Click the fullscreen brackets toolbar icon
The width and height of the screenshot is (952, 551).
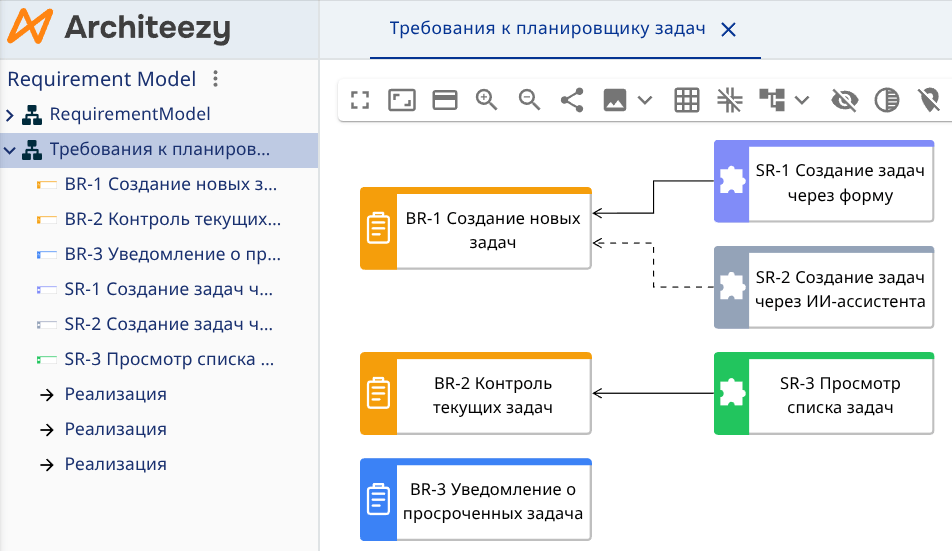[x=360, y=100]
